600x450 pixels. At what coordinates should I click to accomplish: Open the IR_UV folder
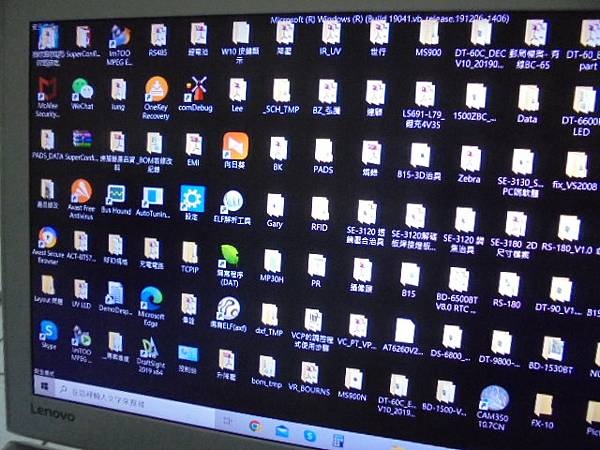[x=331, y=38]
